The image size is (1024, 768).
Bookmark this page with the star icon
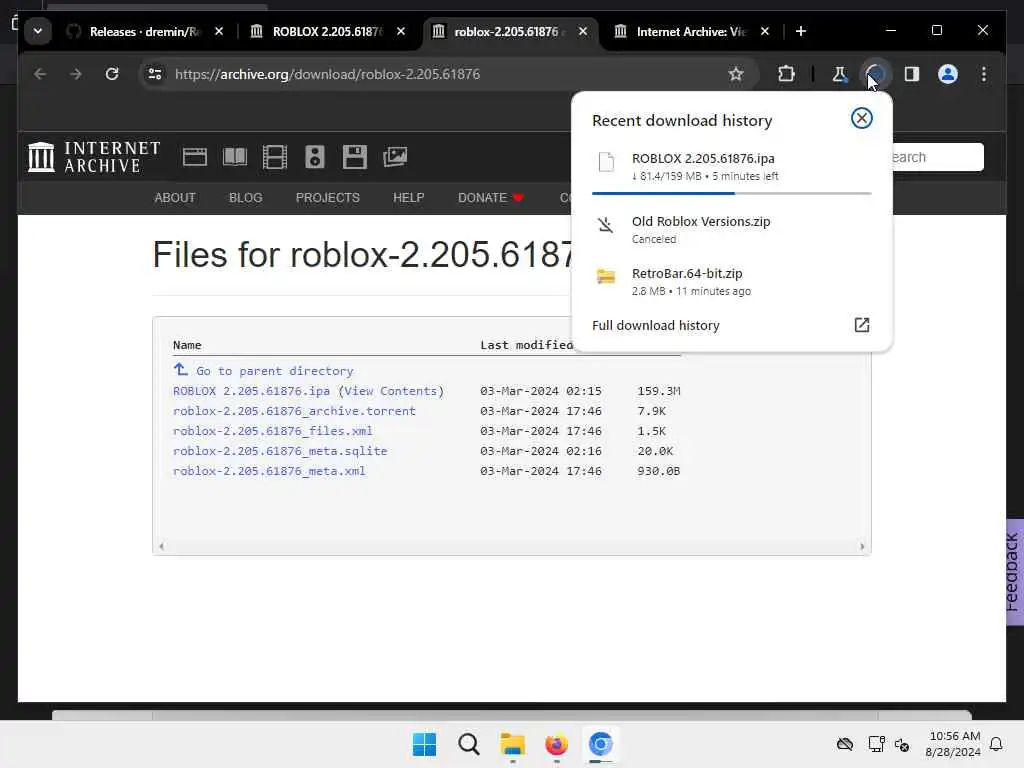click(736, 74)
